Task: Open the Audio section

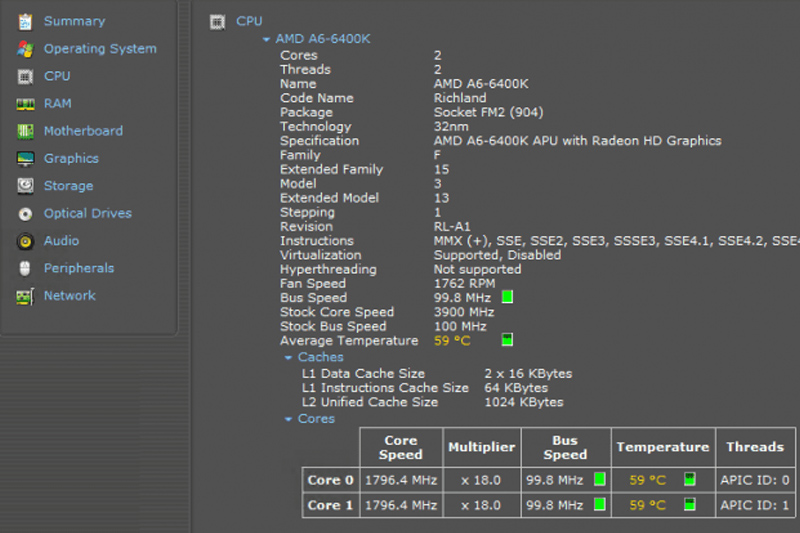Action: click(x=61, y=241)
